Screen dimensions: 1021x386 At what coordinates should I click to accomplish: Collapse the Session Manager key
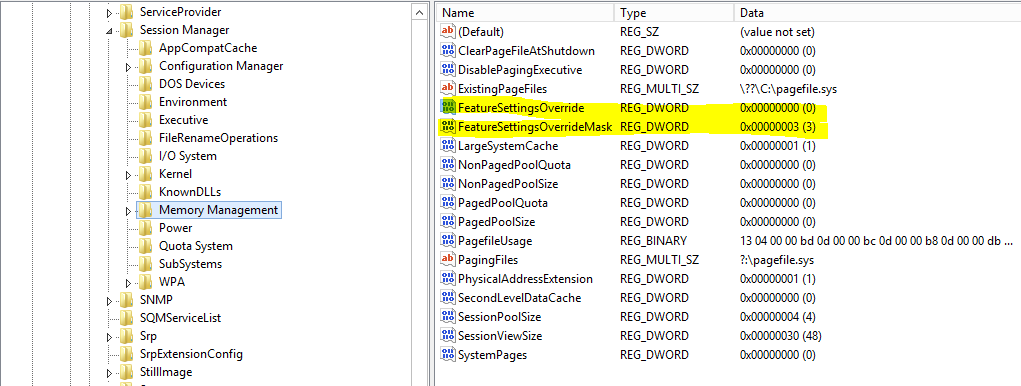(x=109, y=31)
